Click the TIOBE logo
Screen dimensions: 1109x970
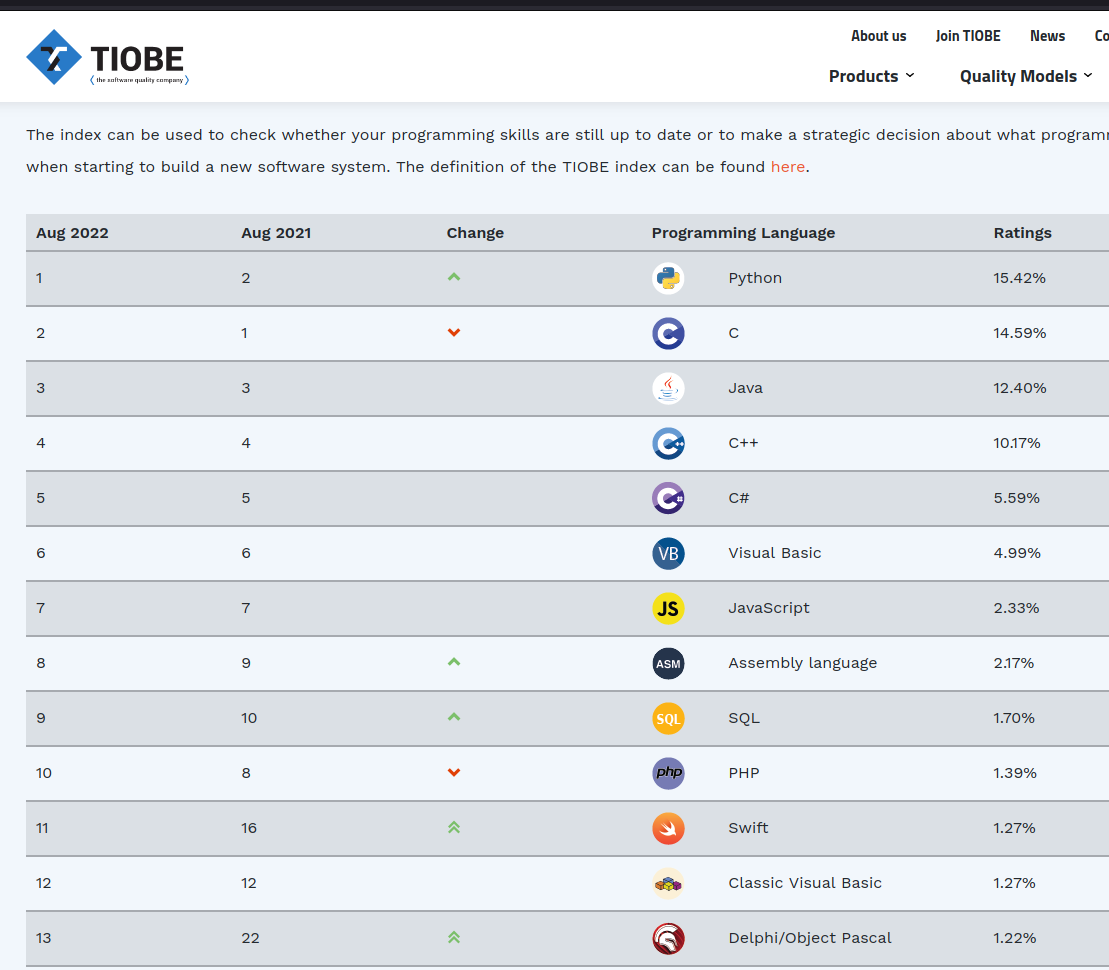click(108, 57)
